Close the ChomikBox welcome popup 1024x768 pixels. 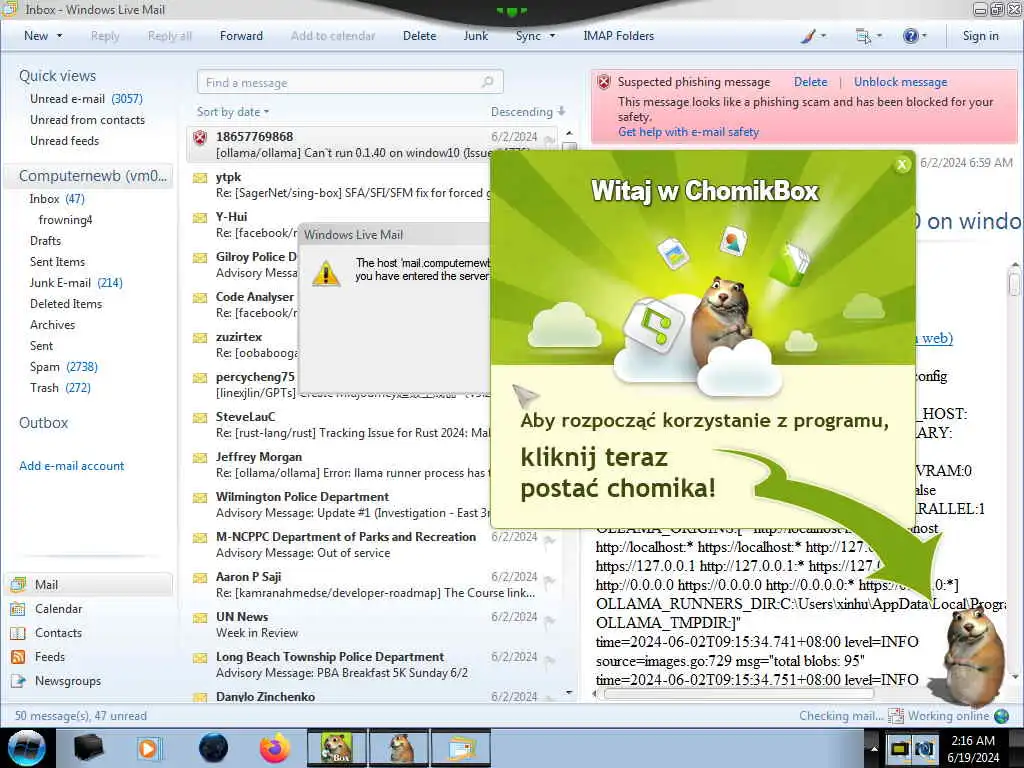coord(903,165)
